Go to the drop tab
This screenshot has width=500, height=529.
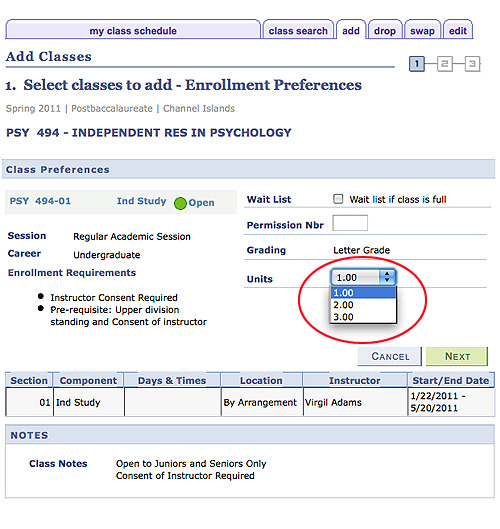(x=385, y=30)
